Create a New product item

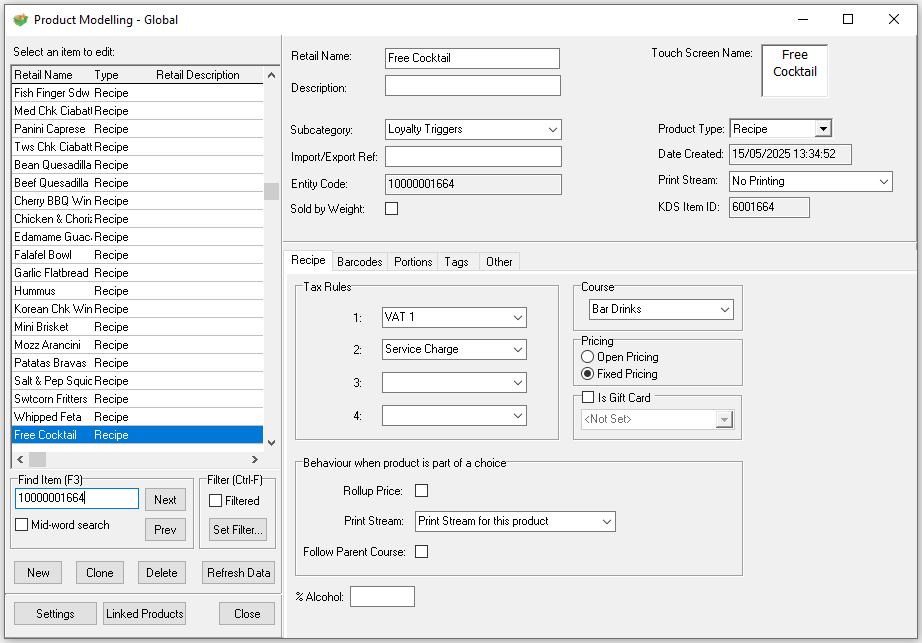click(x=38, y=572)
